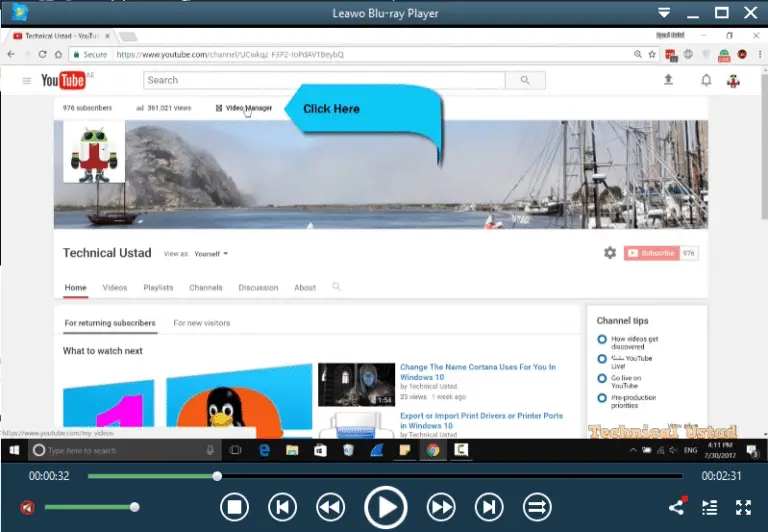Viewport: 768px width, 532px height.
Task: Expand the View as Yourself dropdown
Action: tap(211, 254)
